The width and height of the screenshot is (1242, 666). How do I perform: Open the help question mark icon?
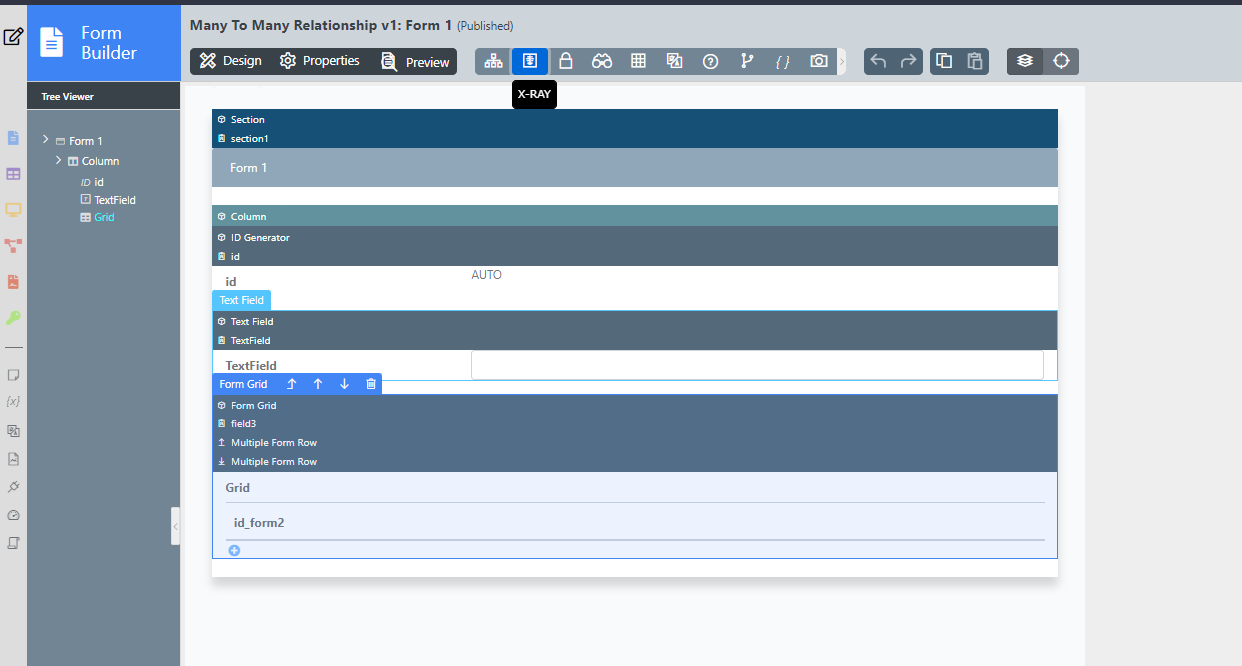(710, 61)
